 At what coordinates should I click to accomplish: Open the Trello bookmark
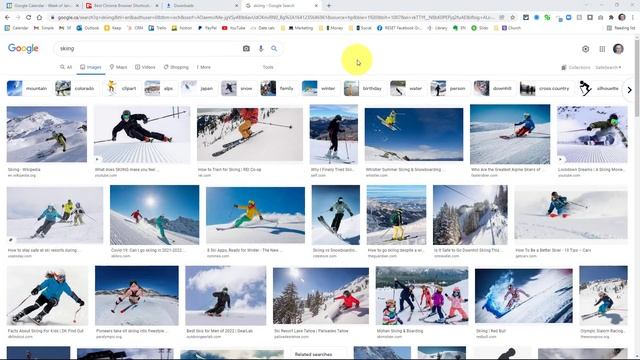pyautogui.click(x=158, y=28)
